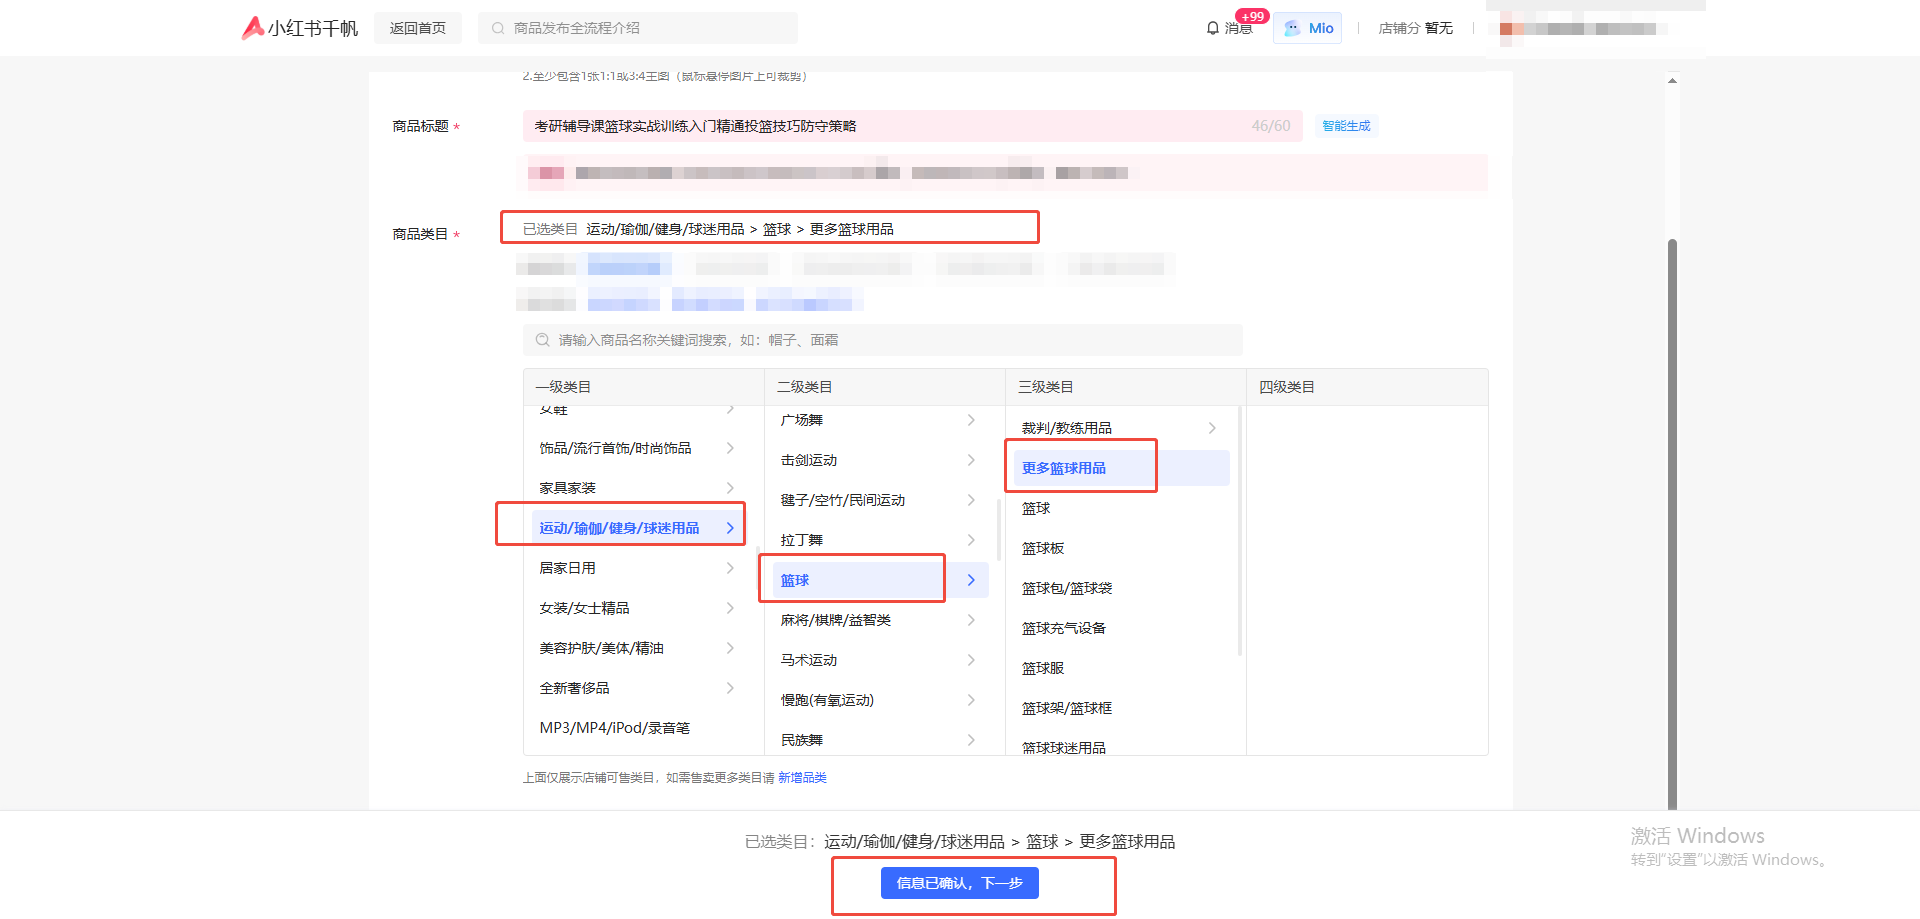
Task: Select 运动/瑜伽/健身/球迷用品 first-level category
Action: (619, 528)
